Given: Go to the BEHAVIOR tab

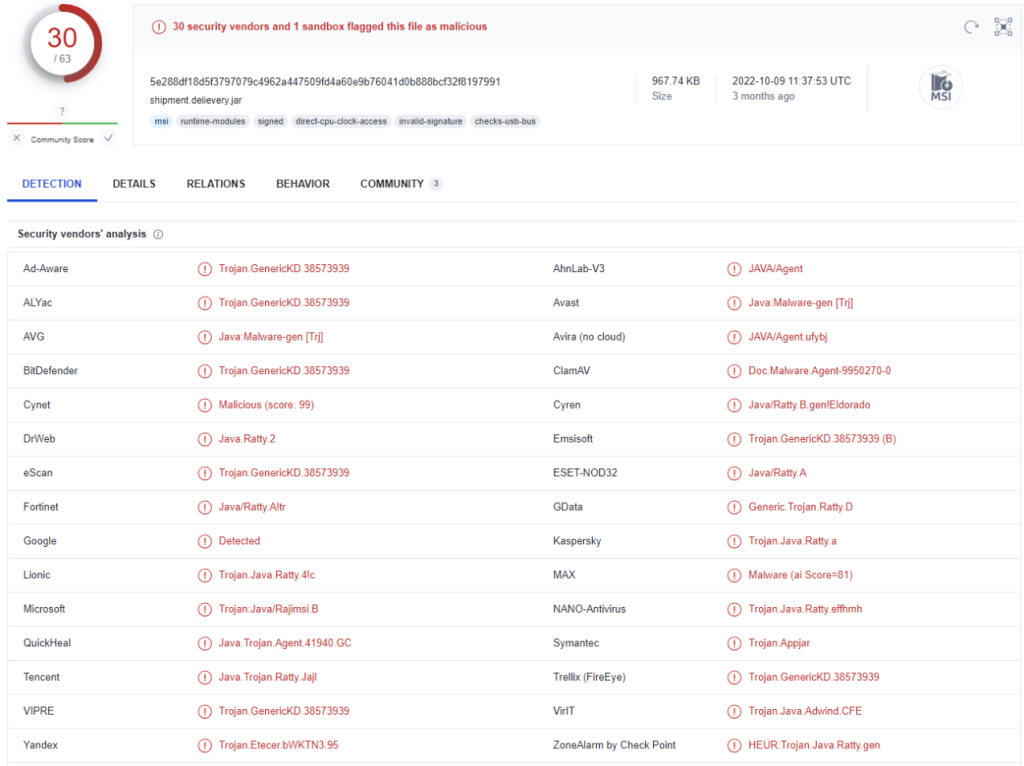Looking at the screenshot, I should click(302, 184).
